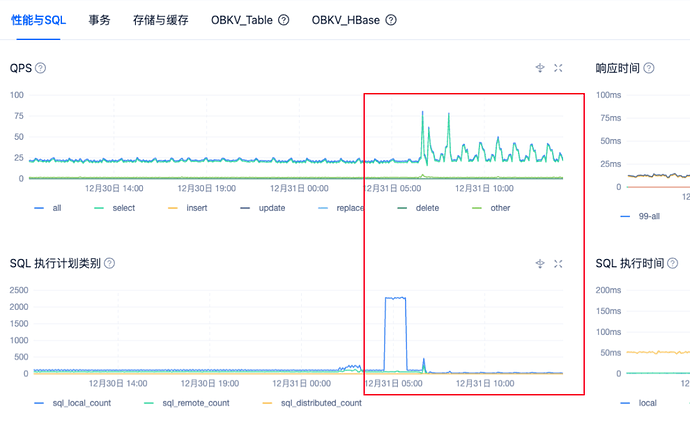The image size is (690, 448).
Task: Open help icon beside SQL 执行计划类别
Action: pyautogui.click(x=110, y=263)
